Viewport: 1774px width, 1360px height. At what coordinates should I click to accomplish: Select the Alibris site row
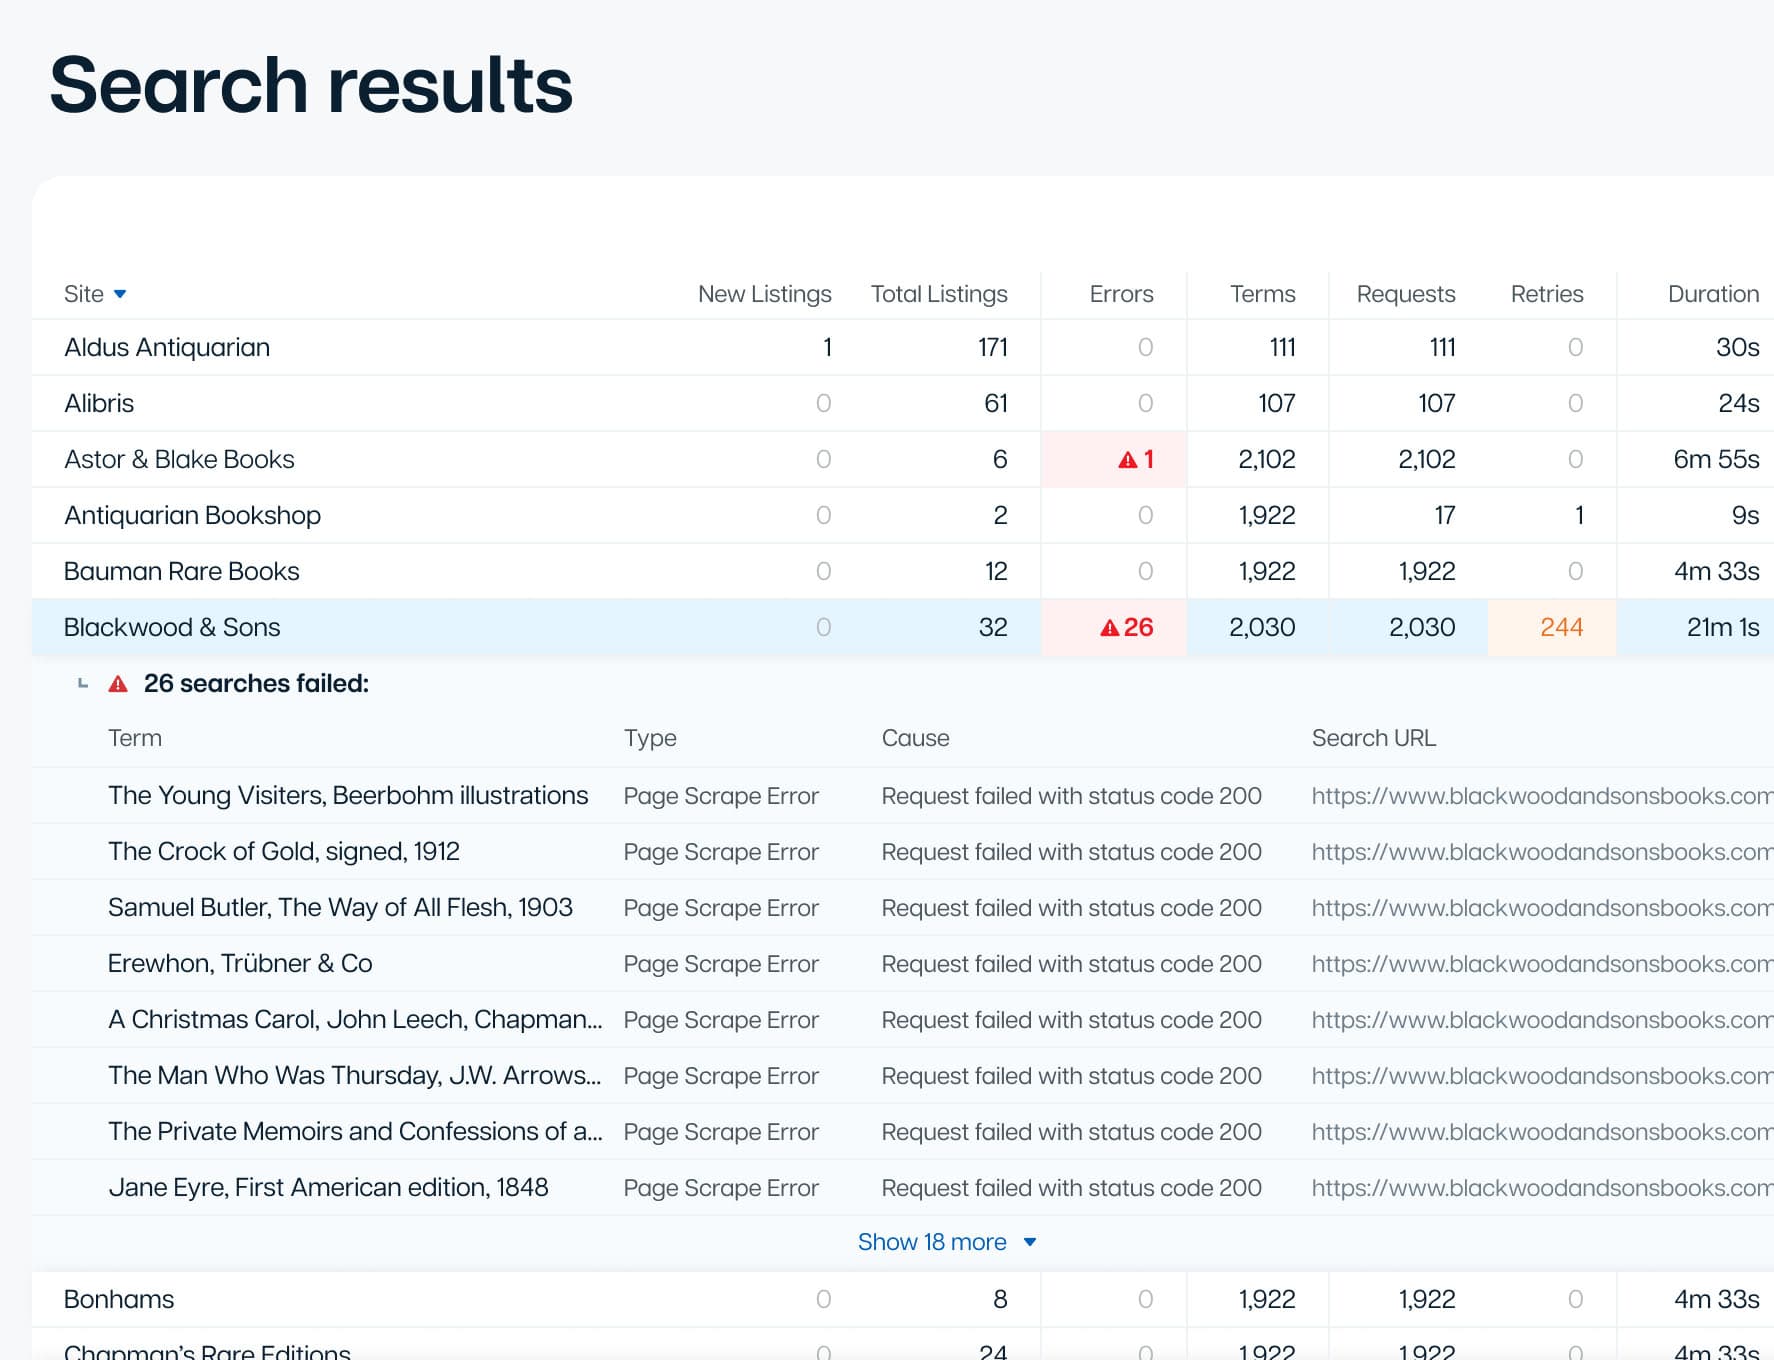(903, 404)
